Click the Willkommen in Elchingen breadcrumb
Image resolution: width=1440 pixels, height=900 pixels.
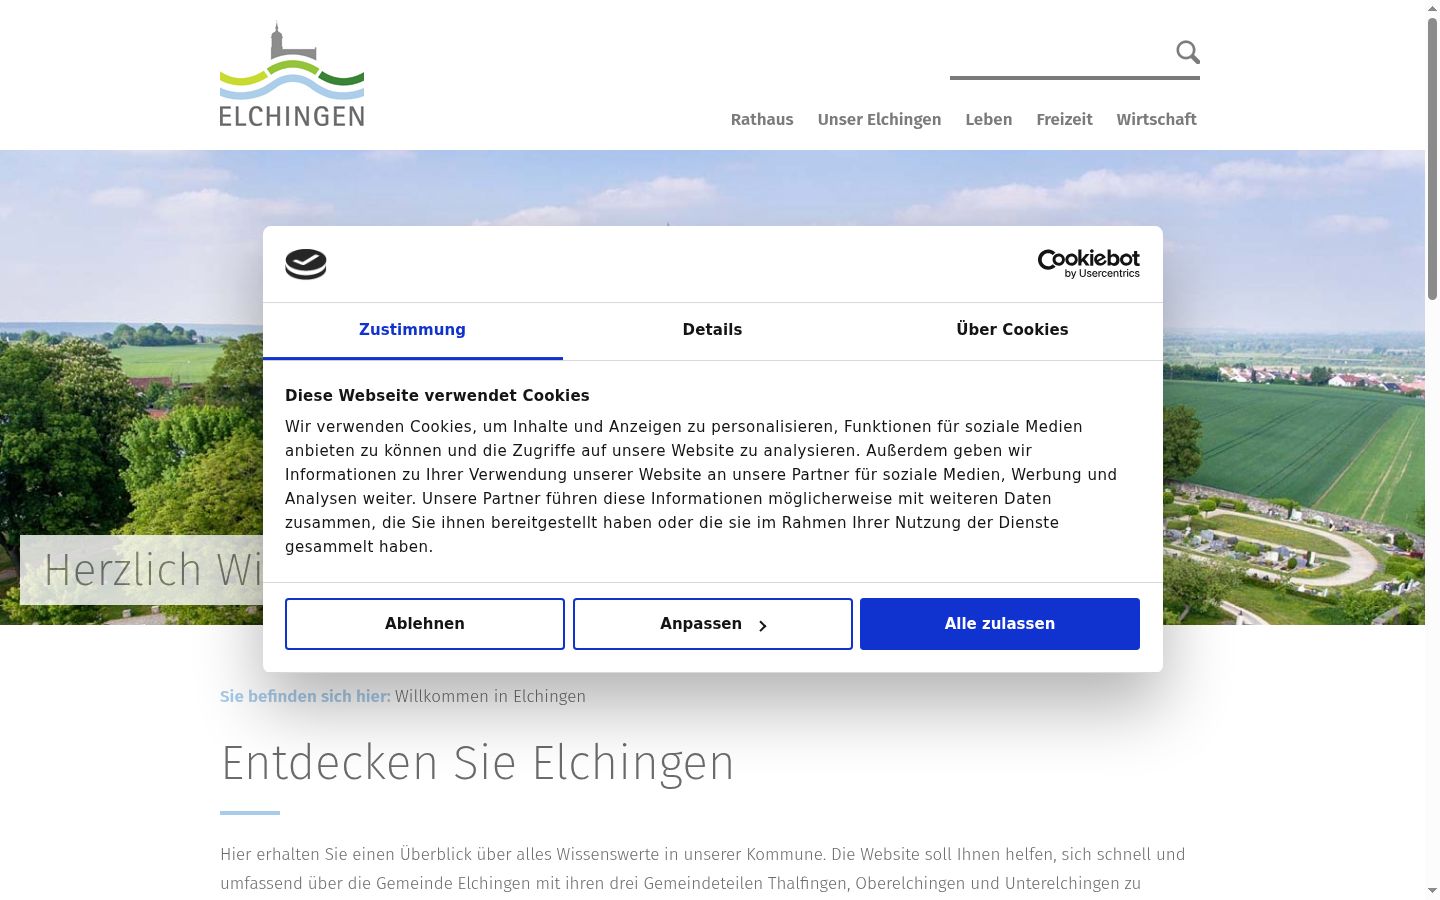(x=490, y=696)
